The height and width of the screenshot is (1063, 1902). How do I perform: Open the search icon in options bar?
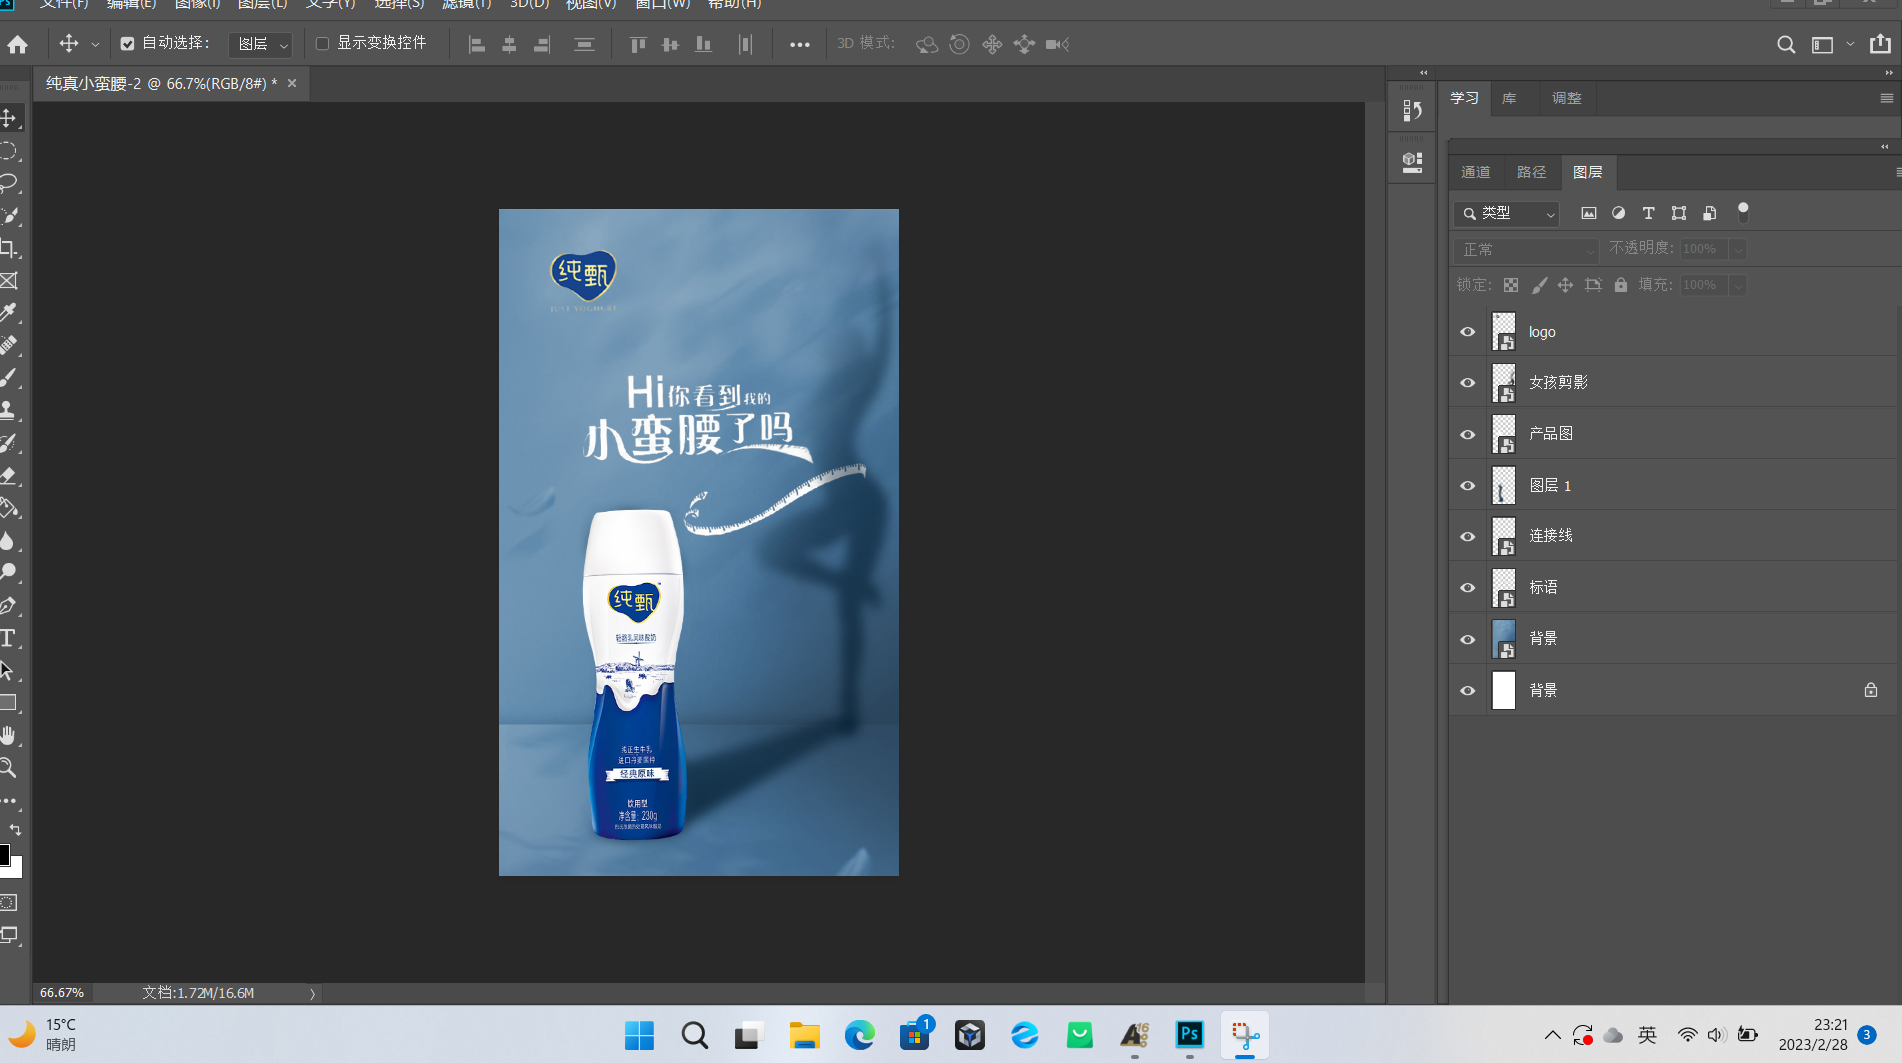(x=1786, y=44)
